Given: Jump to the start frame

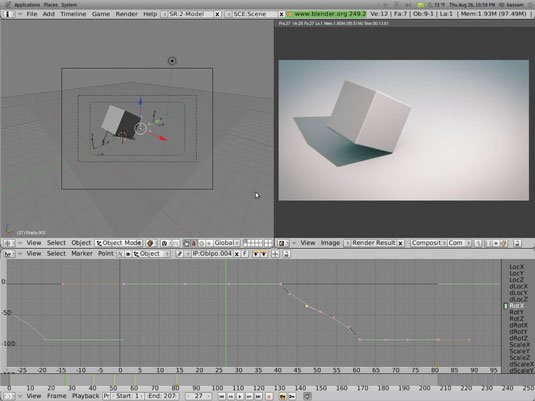Looking at the screenshot, I should [x=222, y=397].
